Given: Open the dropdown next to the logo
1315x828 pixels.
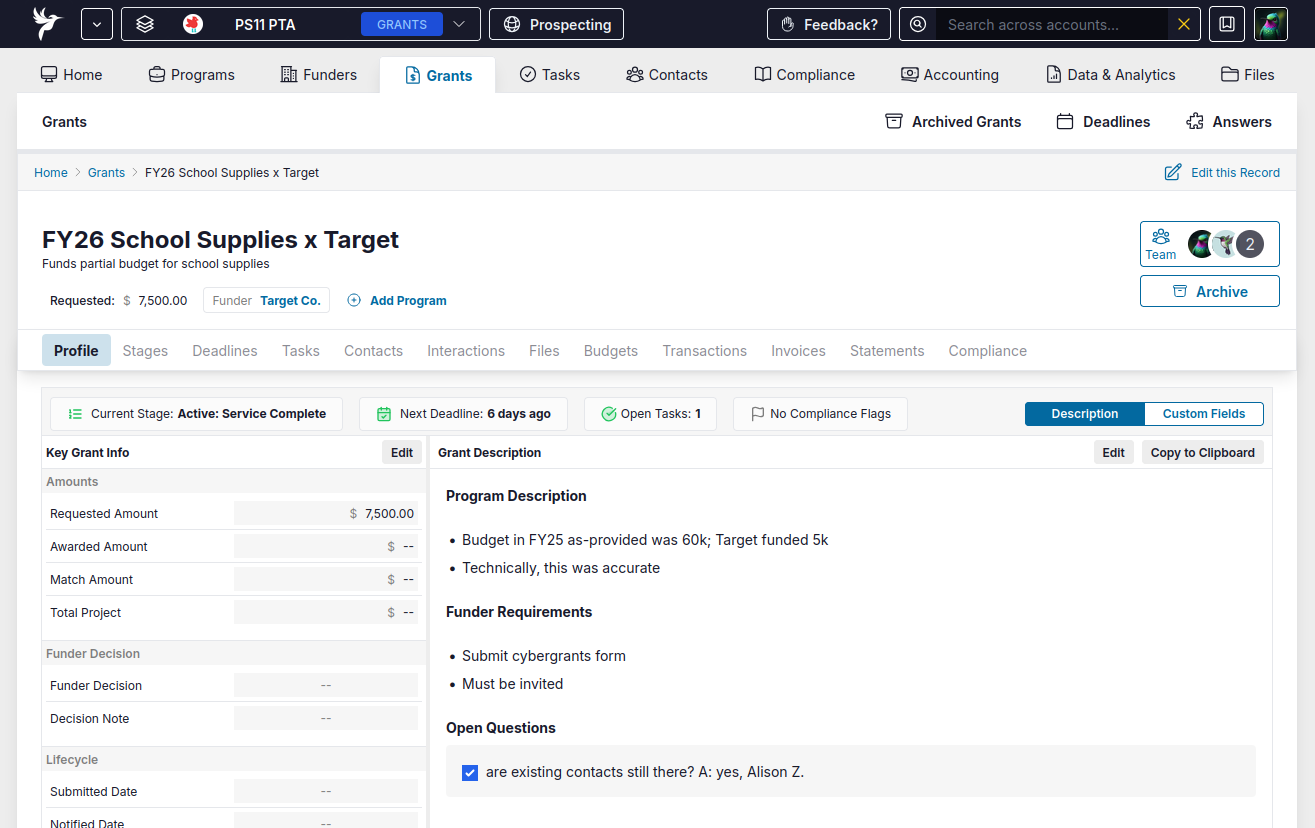Looking at the screenshot, I should (97, 24).
